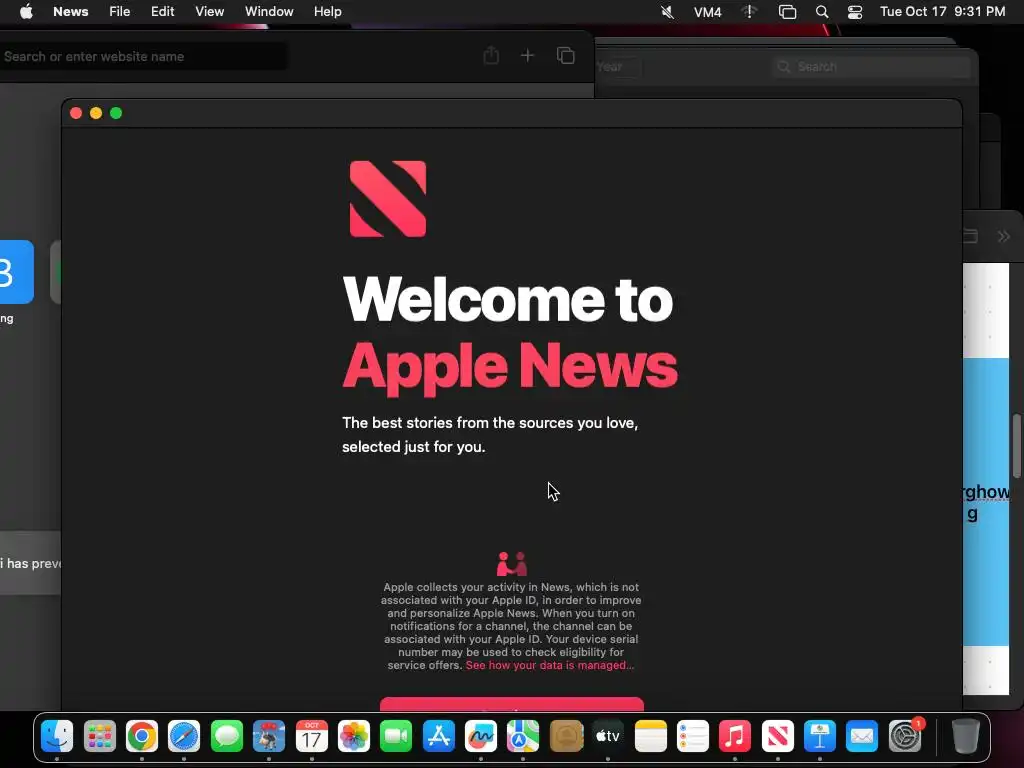Open Keynote from the dock
Viewport: 1024px width, 768px height.
(x=820, y=737)
